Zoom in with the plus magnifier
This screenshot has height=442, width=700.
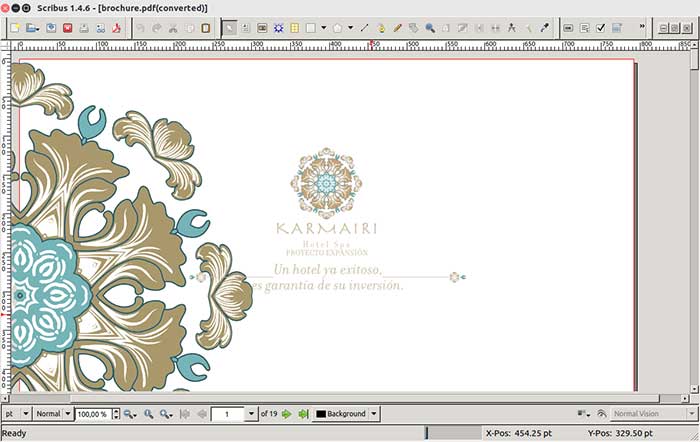(x=167, y=414)
